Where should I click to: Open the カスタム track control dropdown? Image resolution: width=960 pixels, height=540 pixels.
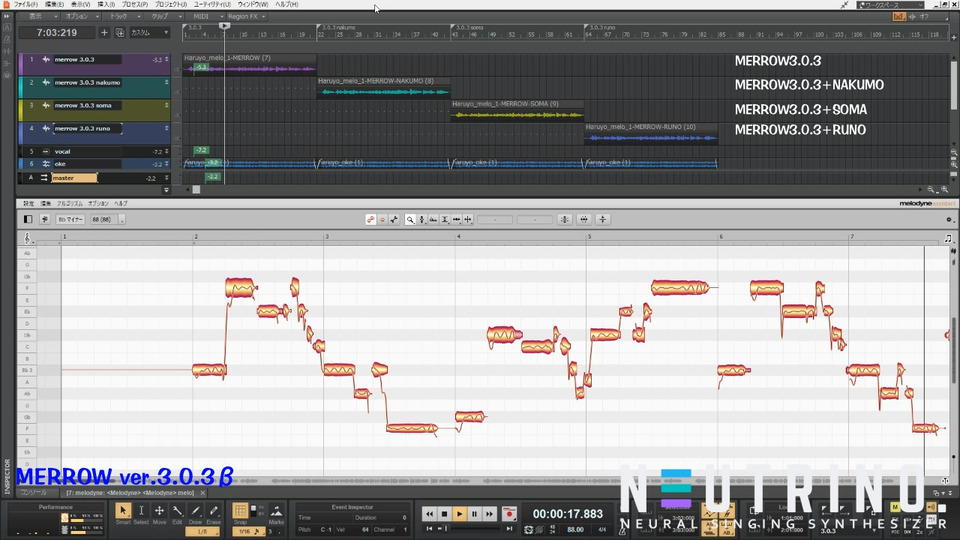146,33
